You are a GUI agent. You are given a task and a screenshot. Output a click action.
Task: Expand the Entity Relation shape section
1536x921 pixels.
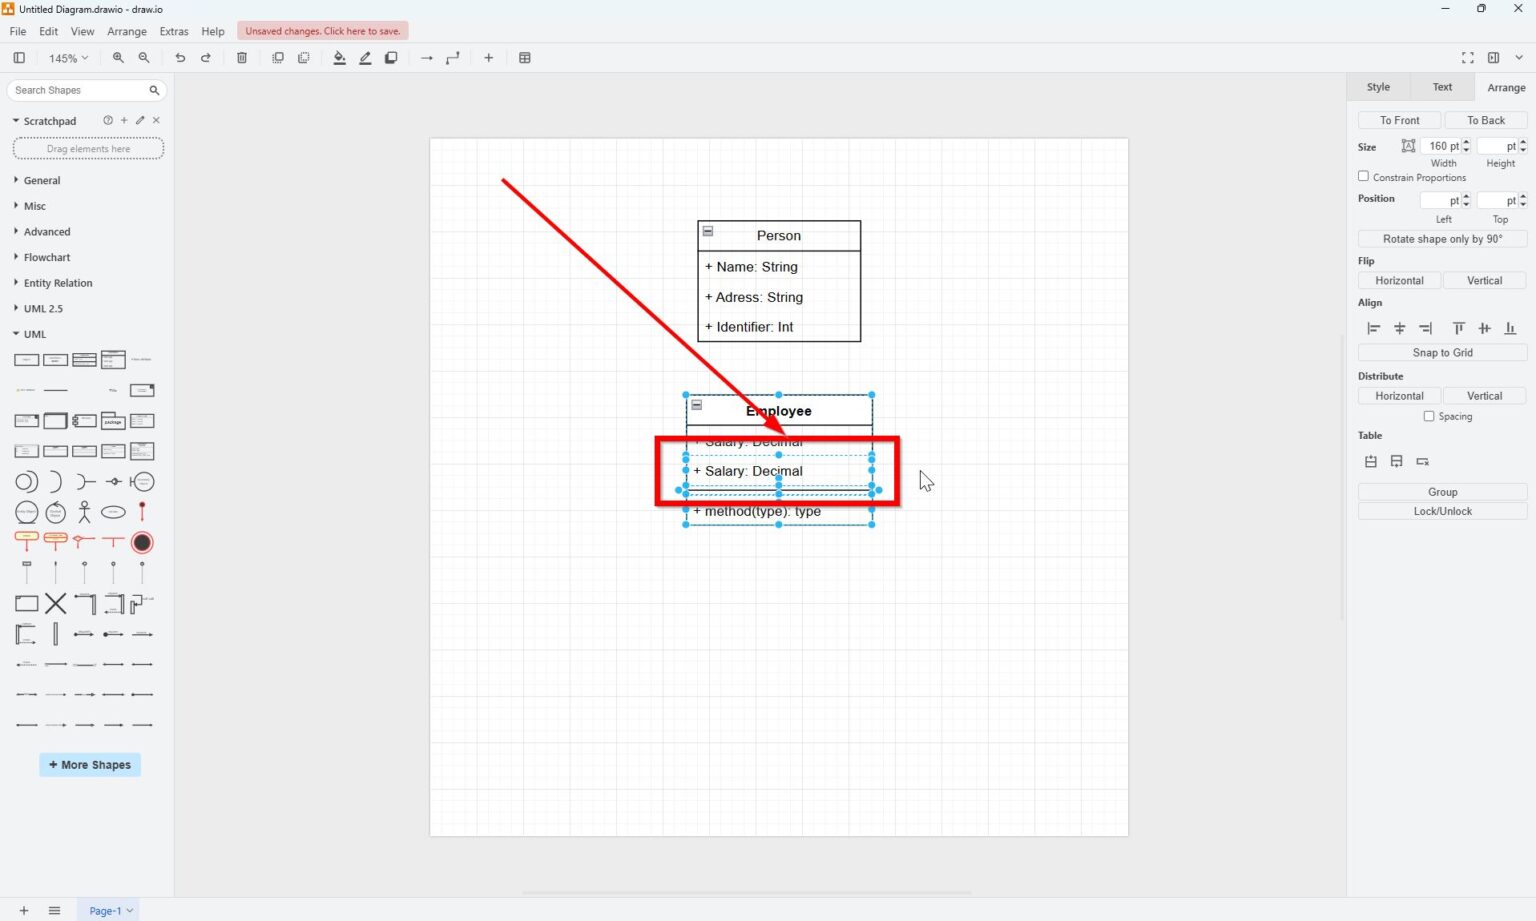[57, 282]
